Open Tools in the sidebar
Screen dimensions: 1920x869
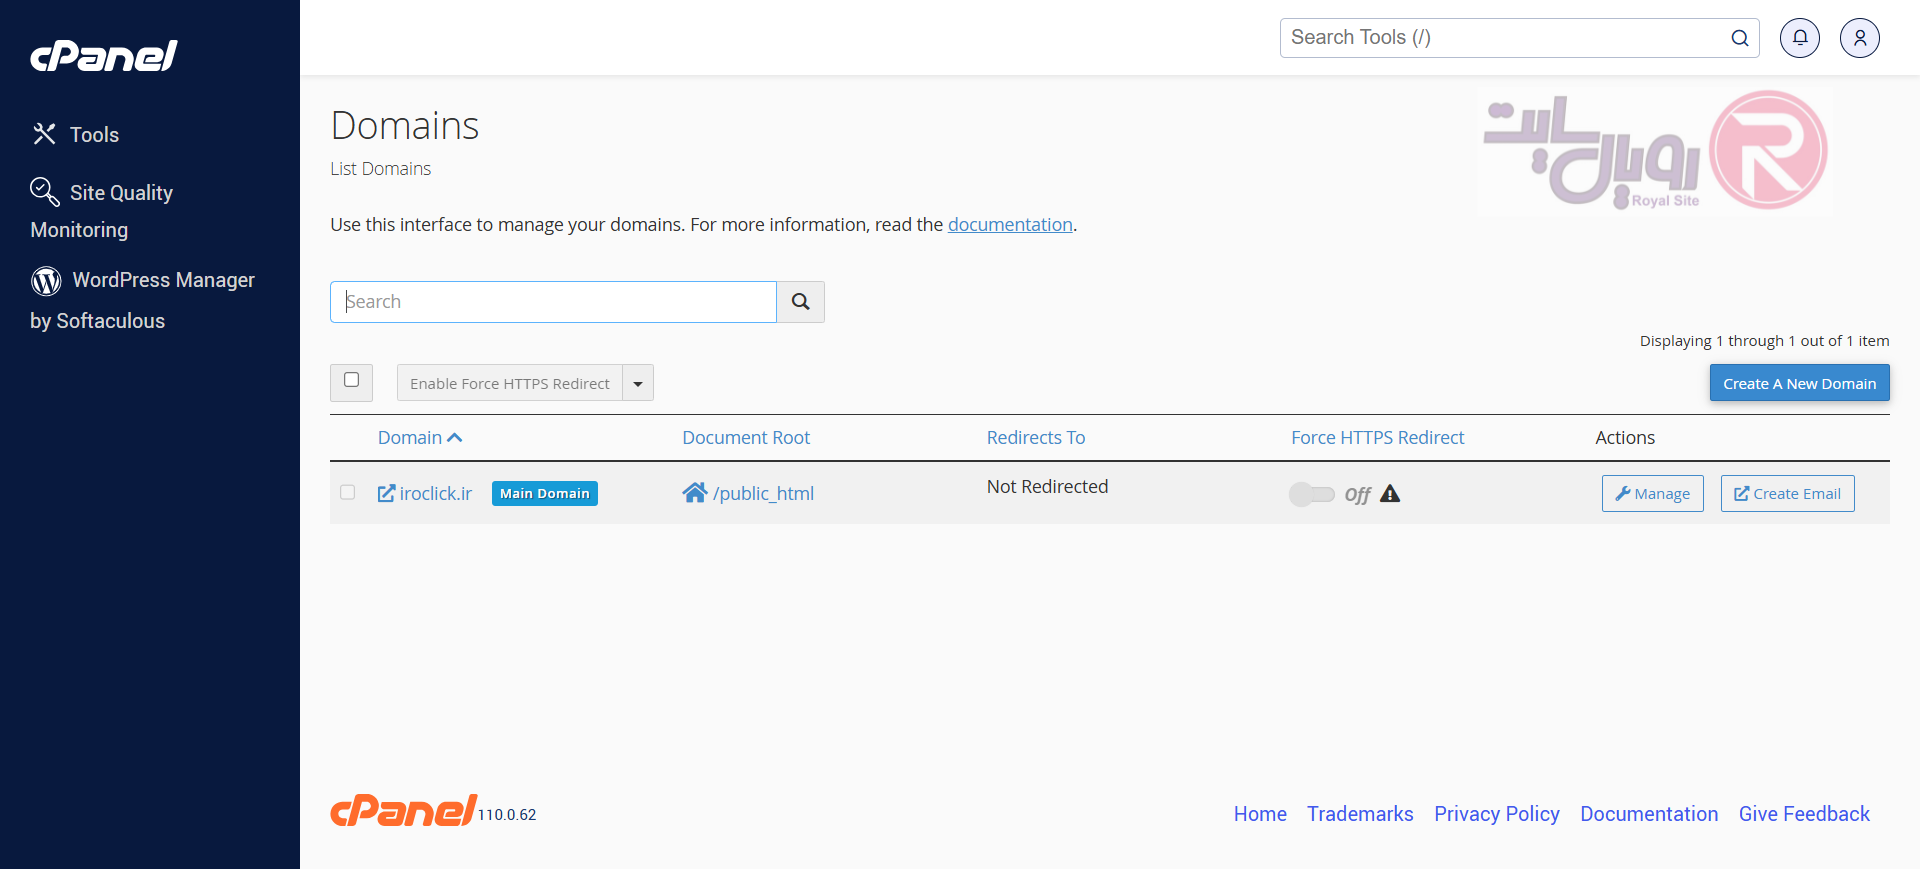coord(93,135)
